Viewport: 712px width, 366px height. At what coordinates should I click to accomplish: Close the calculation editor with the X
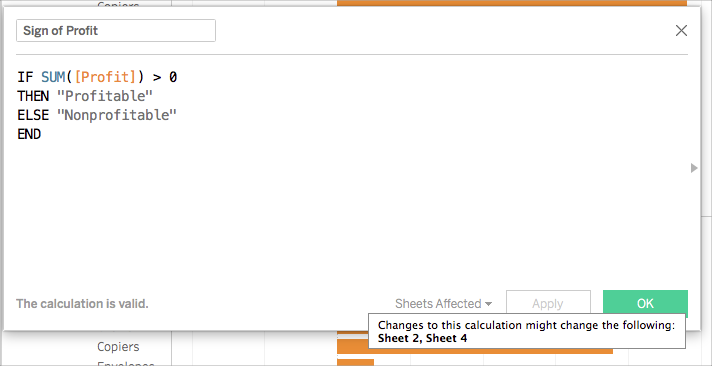click(x=681, y=30)
